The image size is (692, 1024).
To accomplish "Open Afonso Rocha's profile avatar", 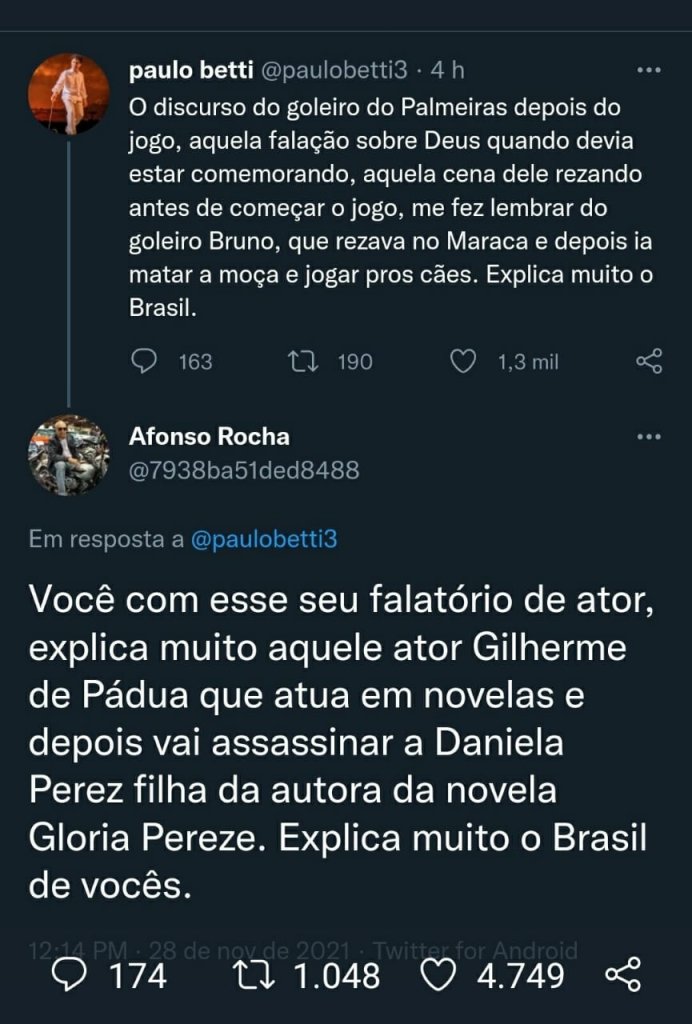I will (x=69, y=455).
